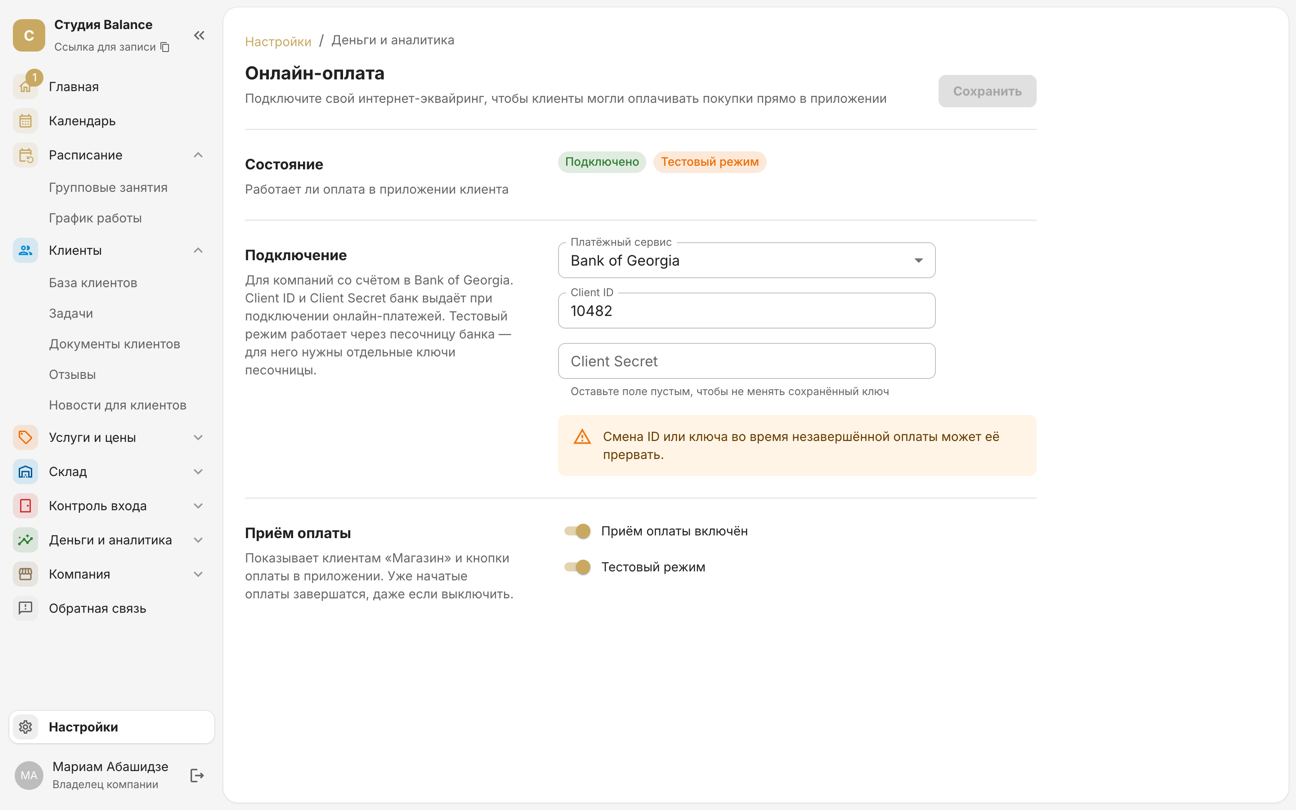
Task: Open Новости для клиентов
Action: click(118, 405)
